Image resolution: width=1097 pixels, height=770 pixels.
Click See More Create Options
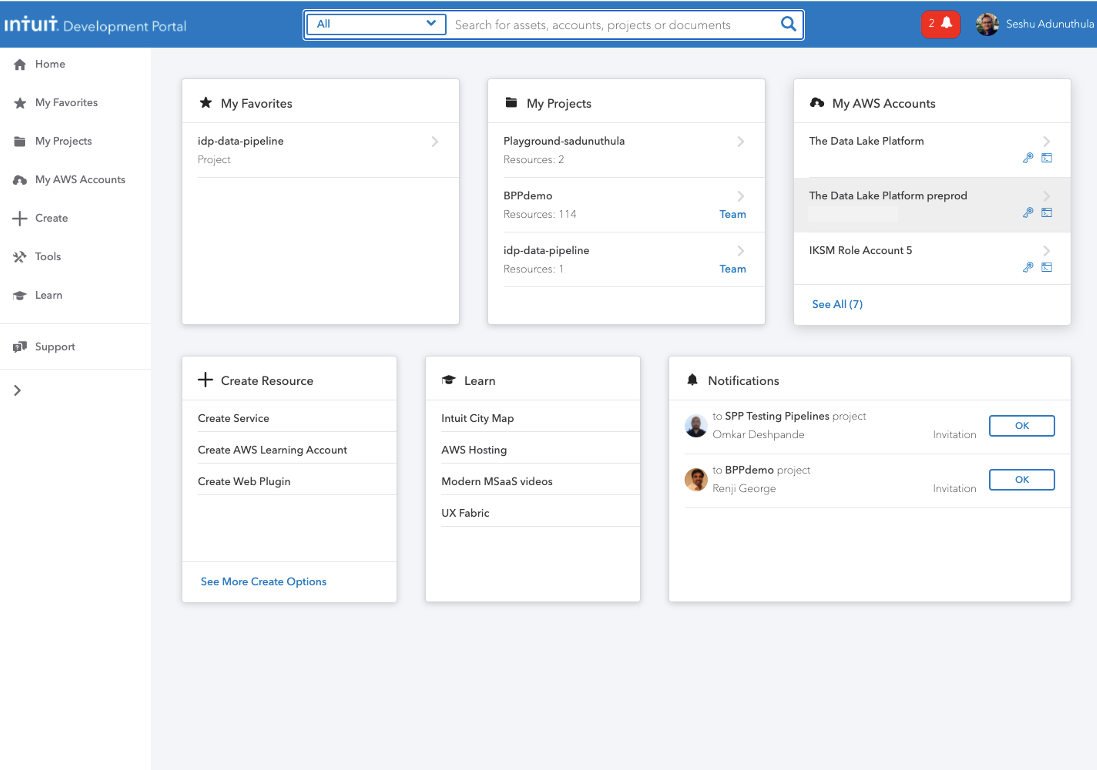tap(264, 582)
